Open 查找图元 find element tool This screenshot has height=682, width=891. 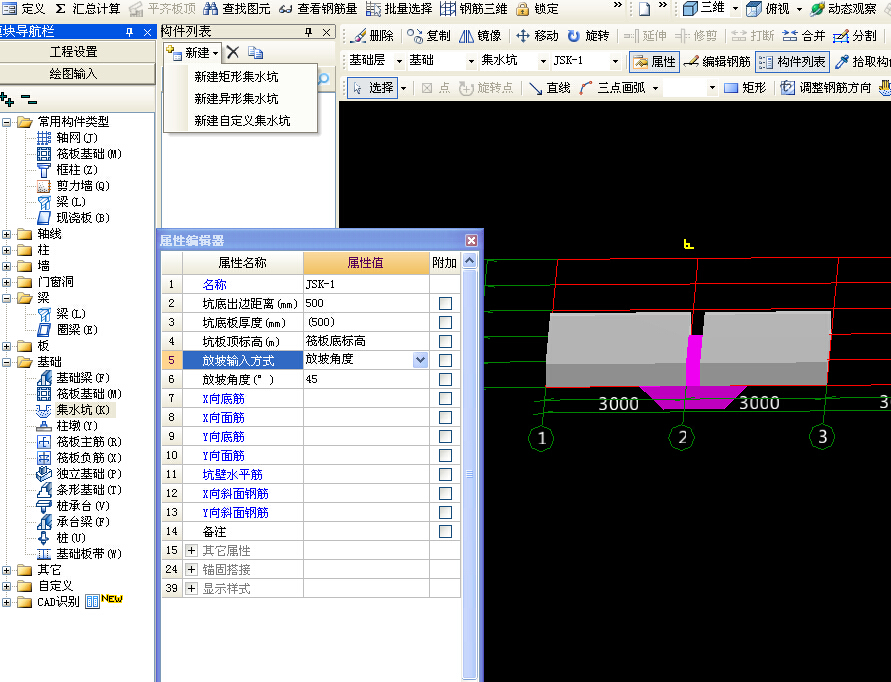tap(236, 9)
